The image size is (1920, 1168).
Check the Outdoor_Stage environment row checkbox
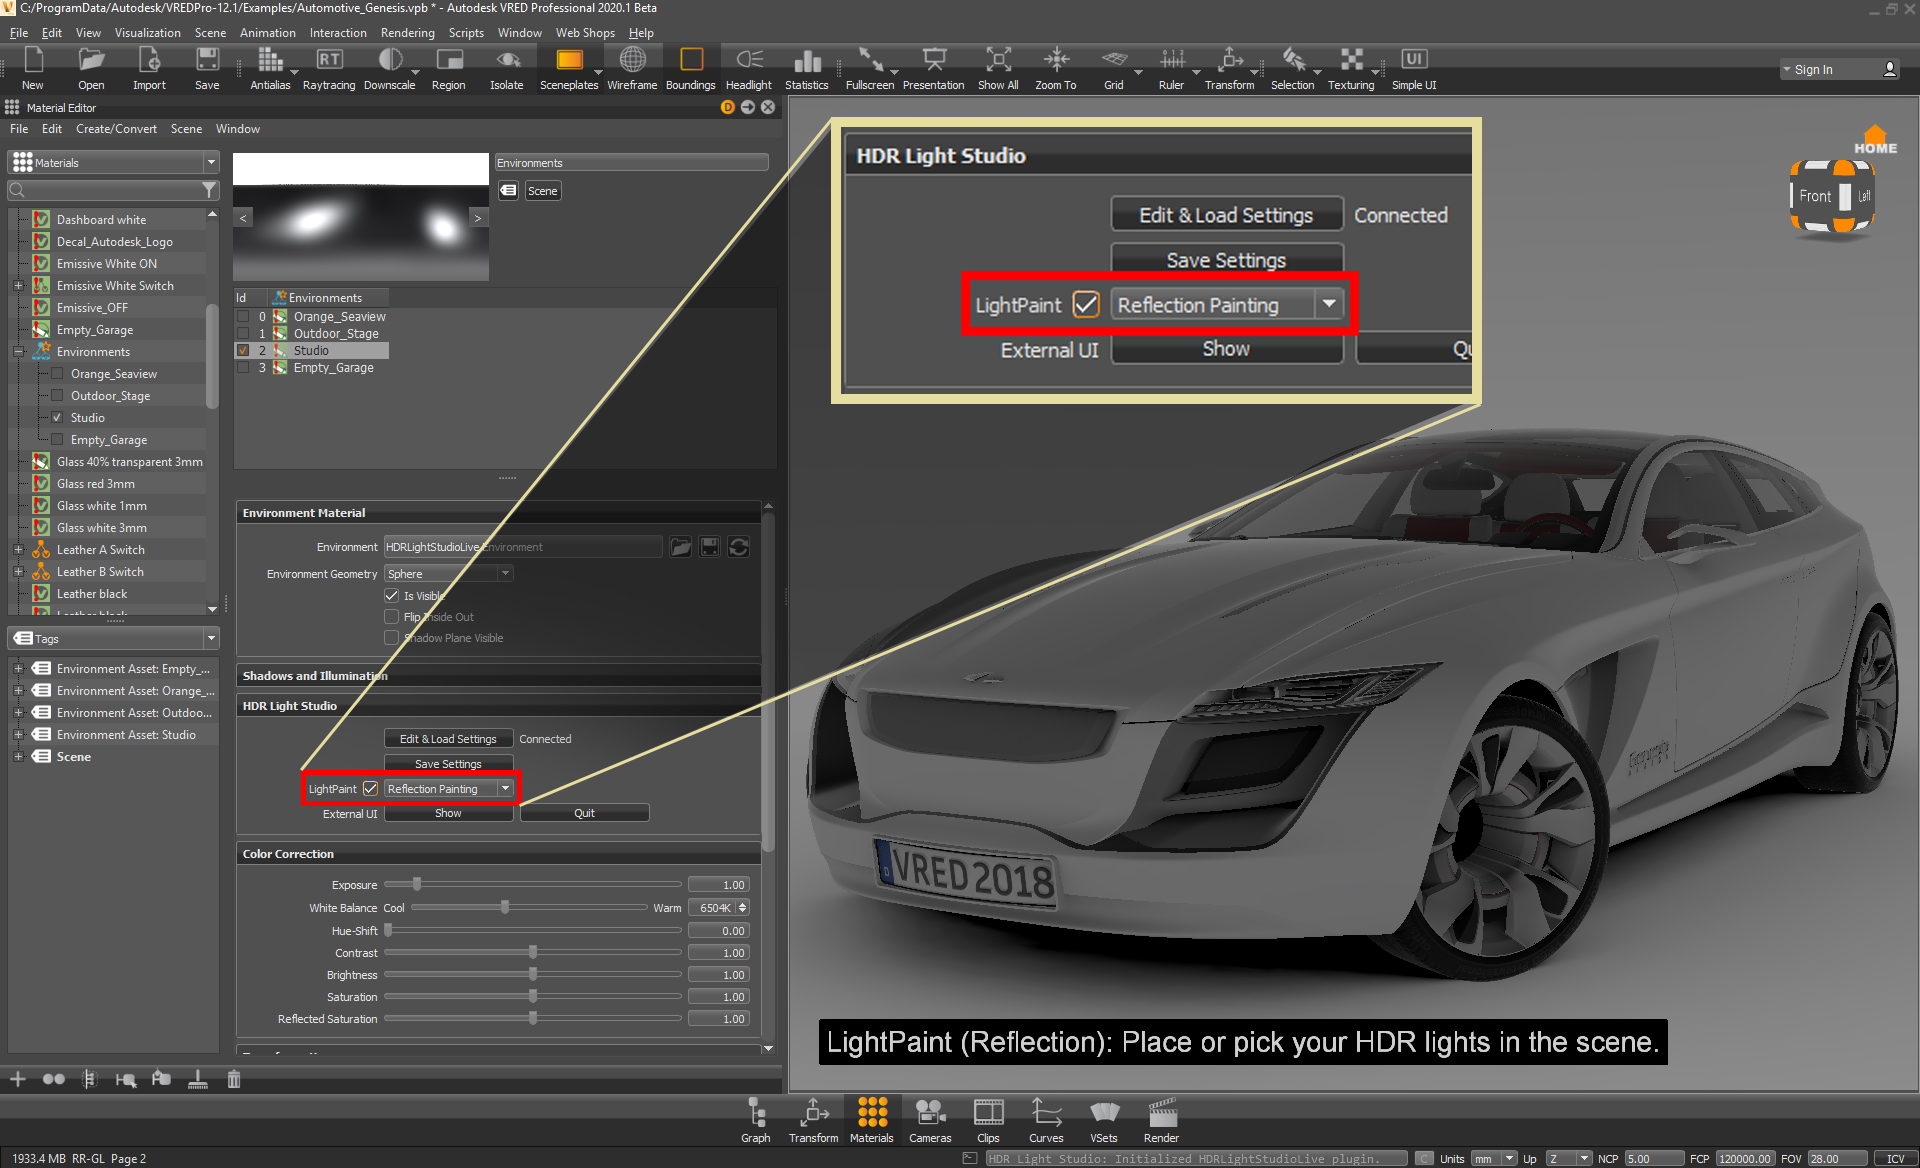(x=243, y=333)
